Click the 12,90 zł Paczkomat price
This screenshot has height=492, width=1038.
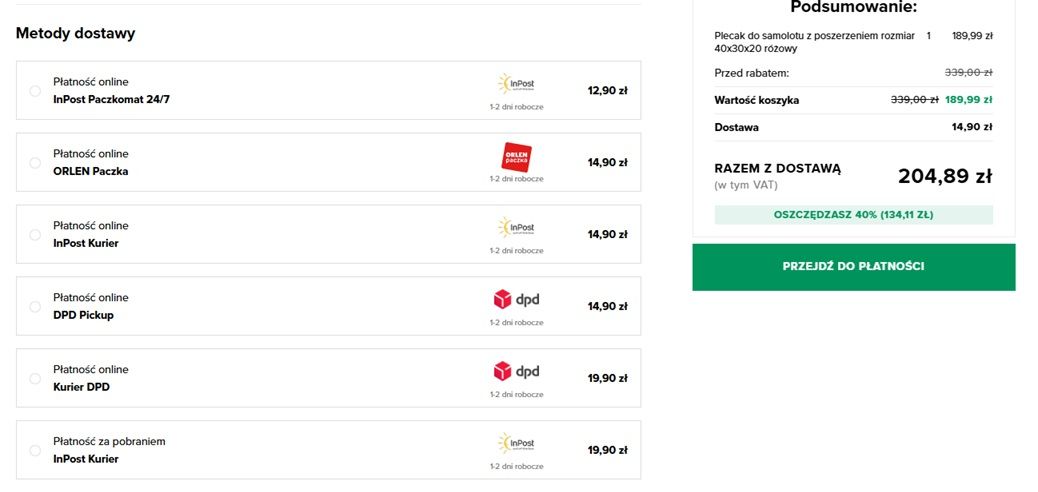[607, 91]
